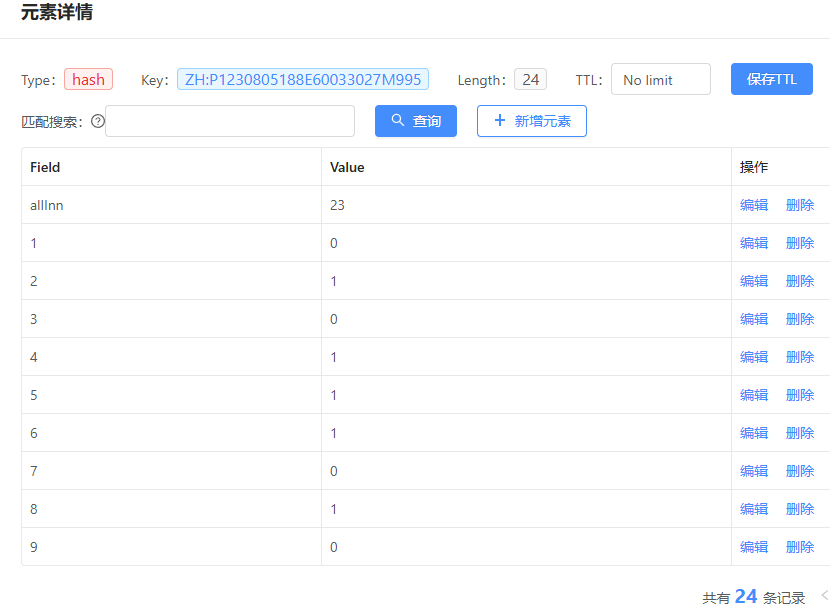Delete the row with field 6
830x615 pixels.
point(800,433)
